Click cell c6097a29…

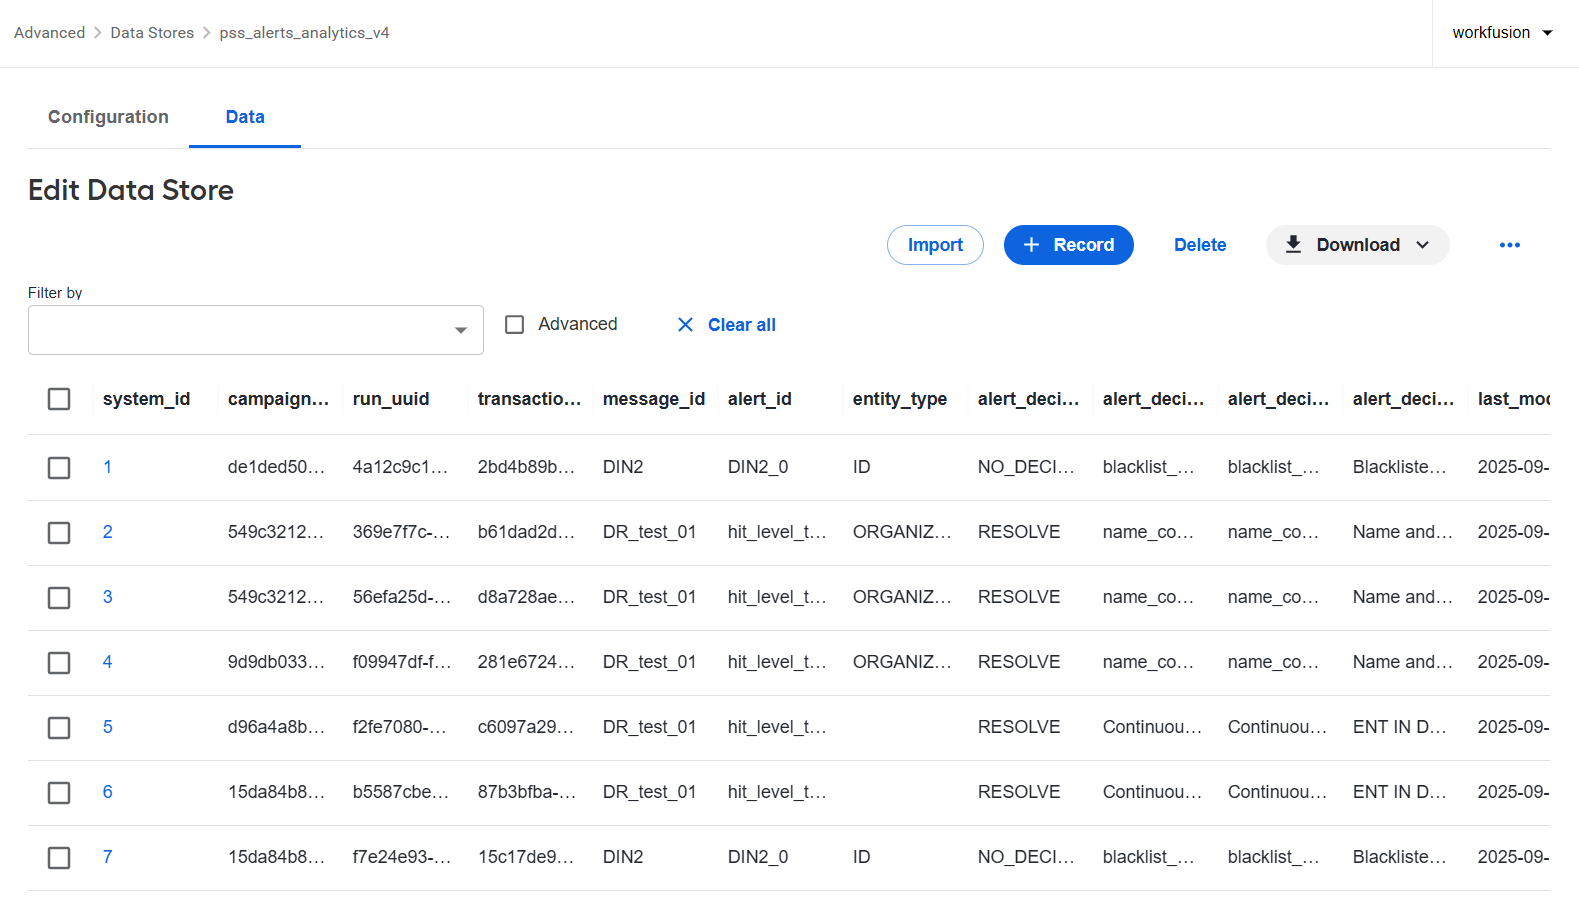tap(526, 727)
